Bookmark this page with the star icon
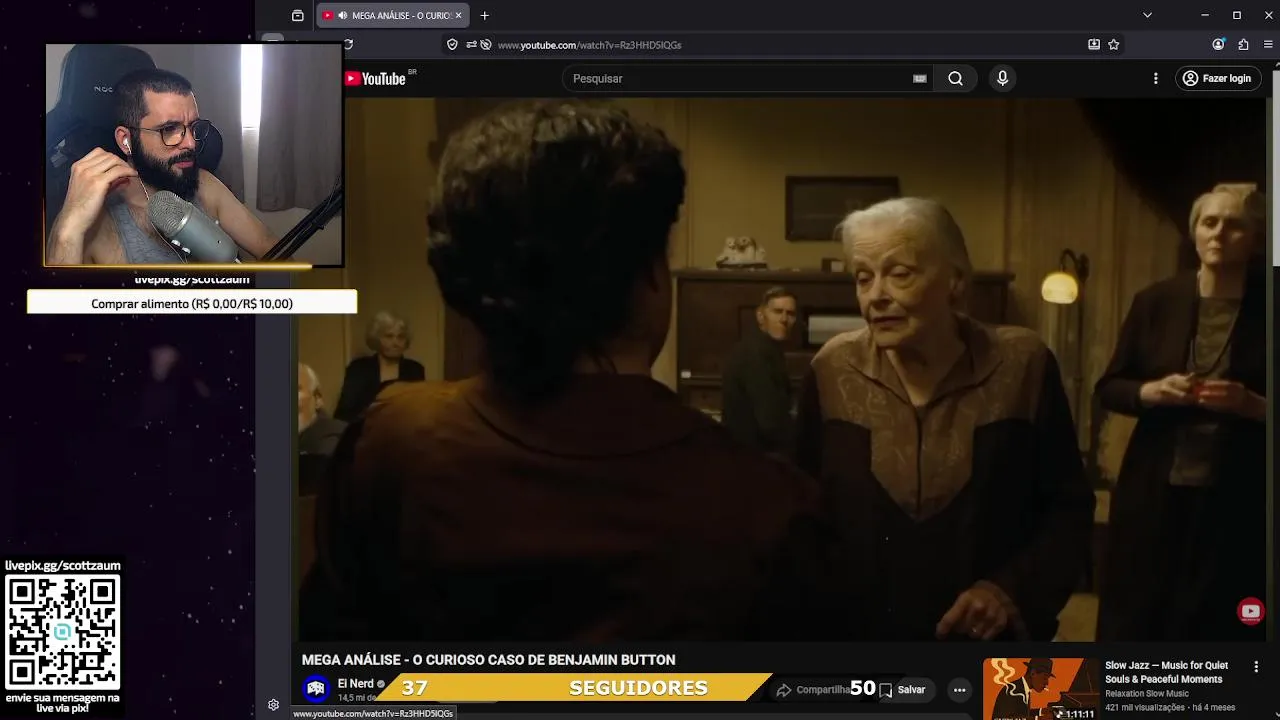This screenshot has height=720, width=1280. (1113, 44)
